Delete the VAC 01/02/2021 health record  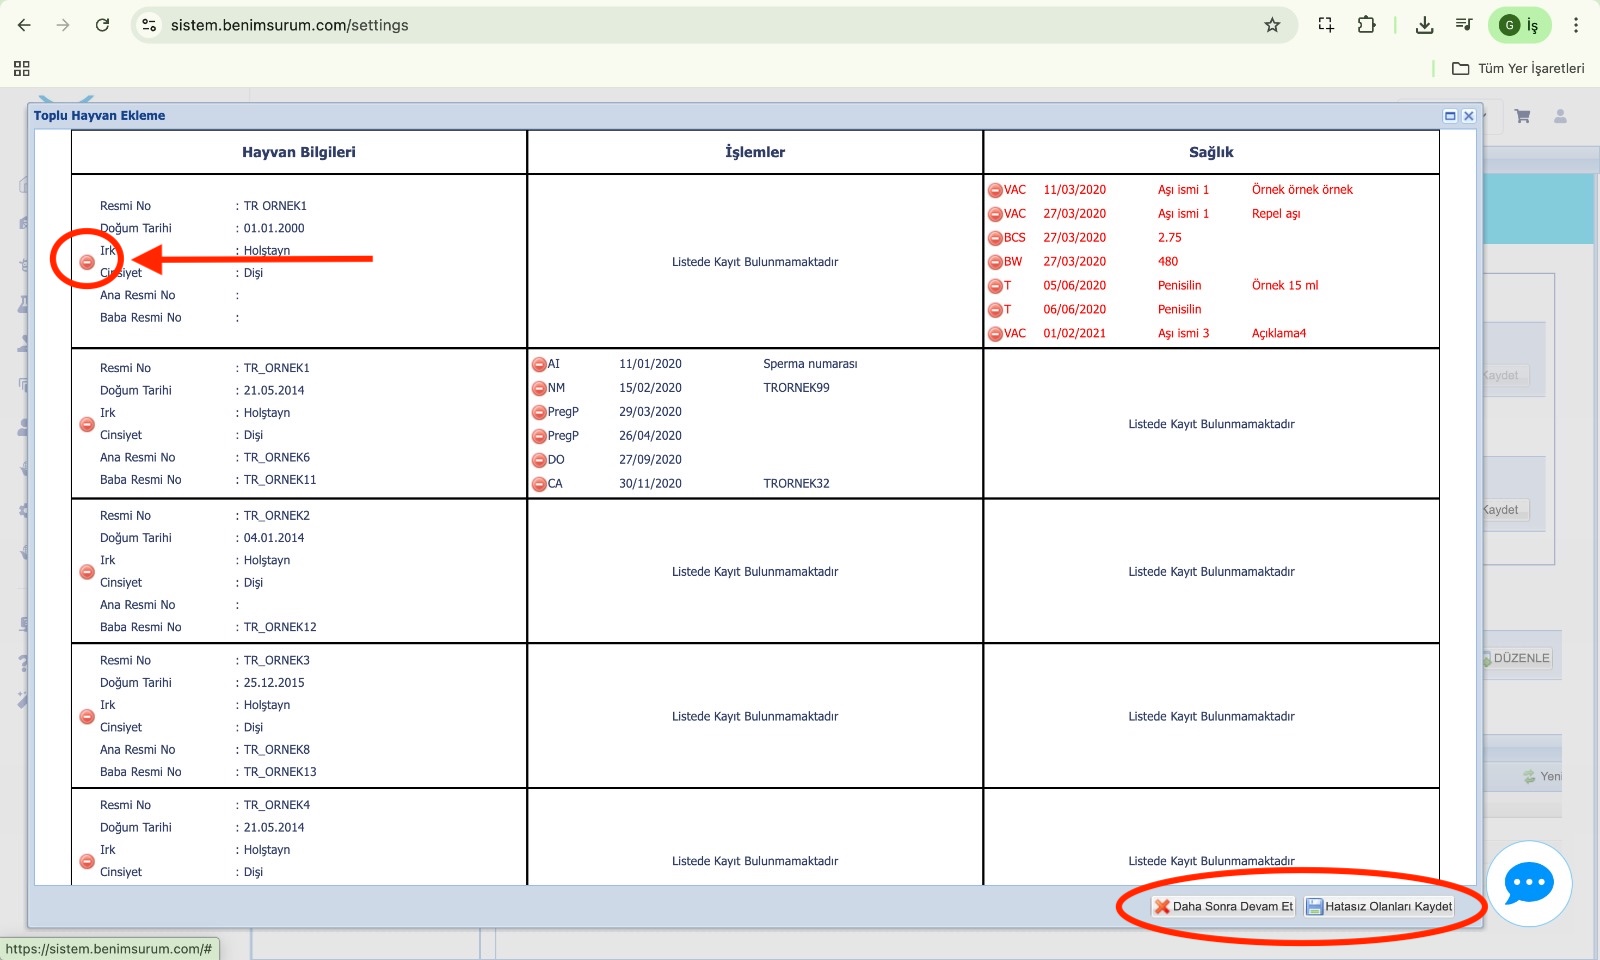995,334
